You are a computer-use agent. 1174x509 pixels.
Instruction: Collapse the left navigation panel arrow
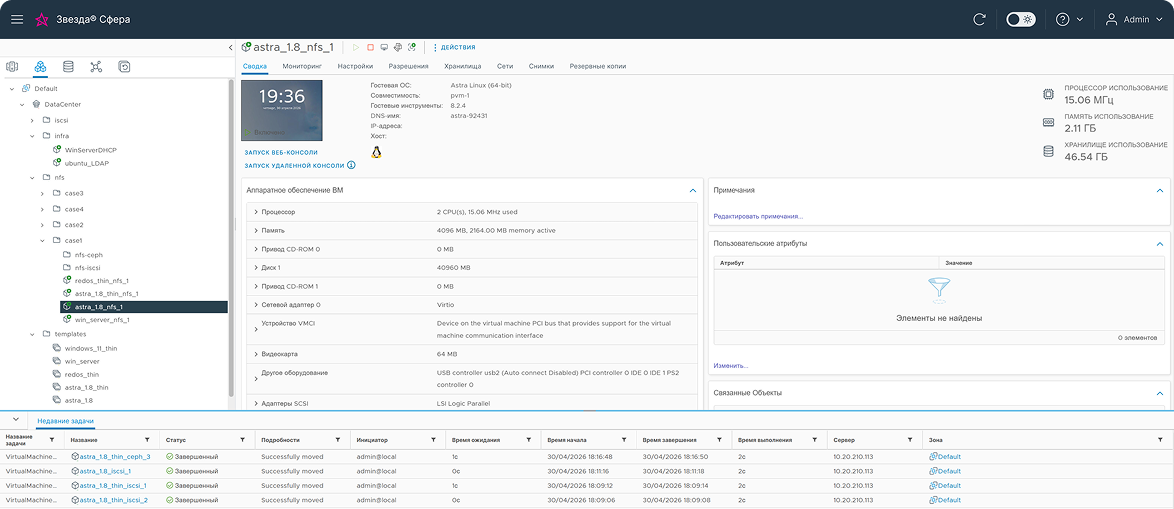tap(231, 48)
